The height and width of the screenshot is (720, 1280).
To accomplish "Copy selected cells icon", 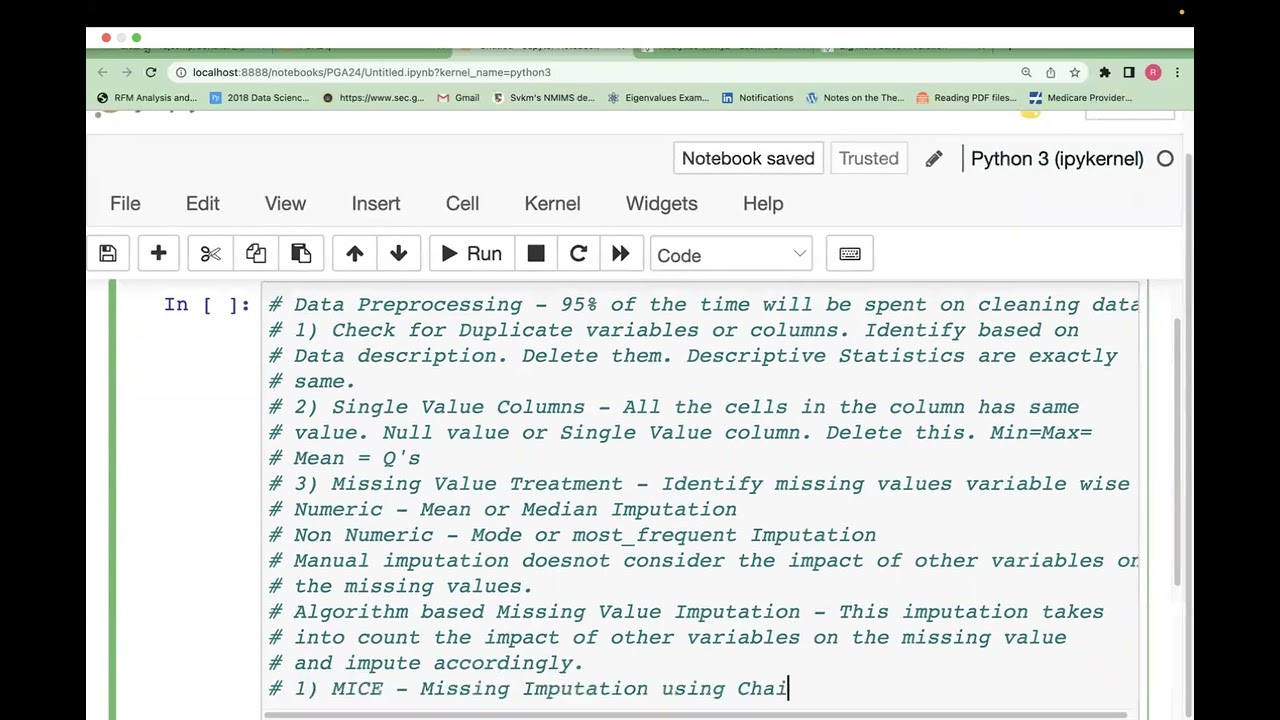I will click(x=256, y=254).
